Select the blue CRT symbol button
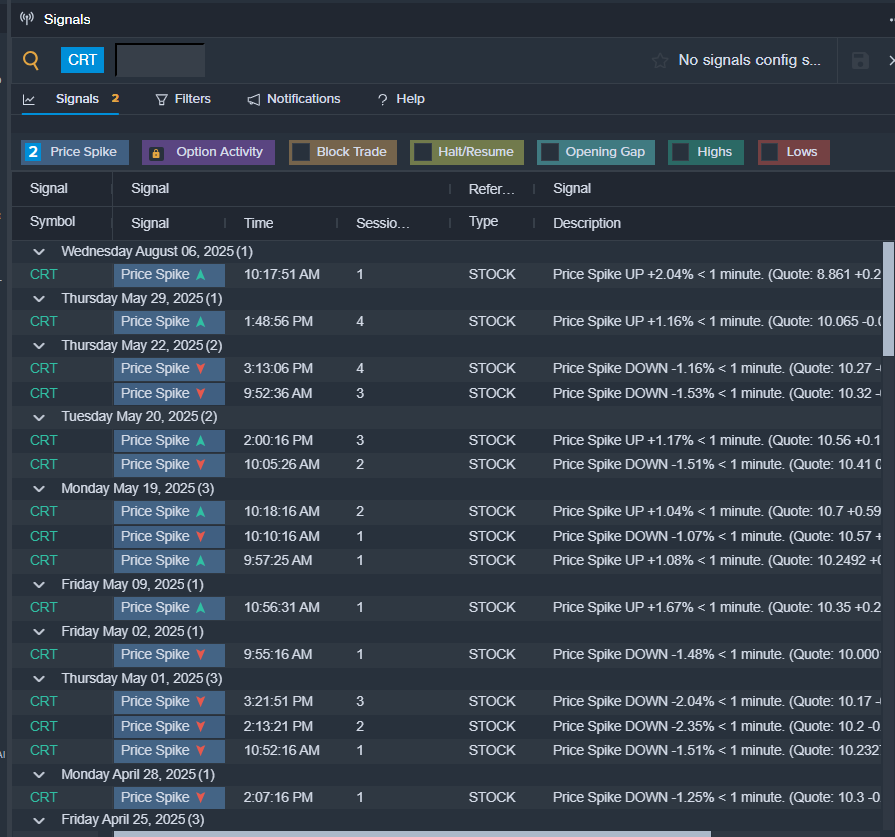895x837 pixels. [82, 60]
